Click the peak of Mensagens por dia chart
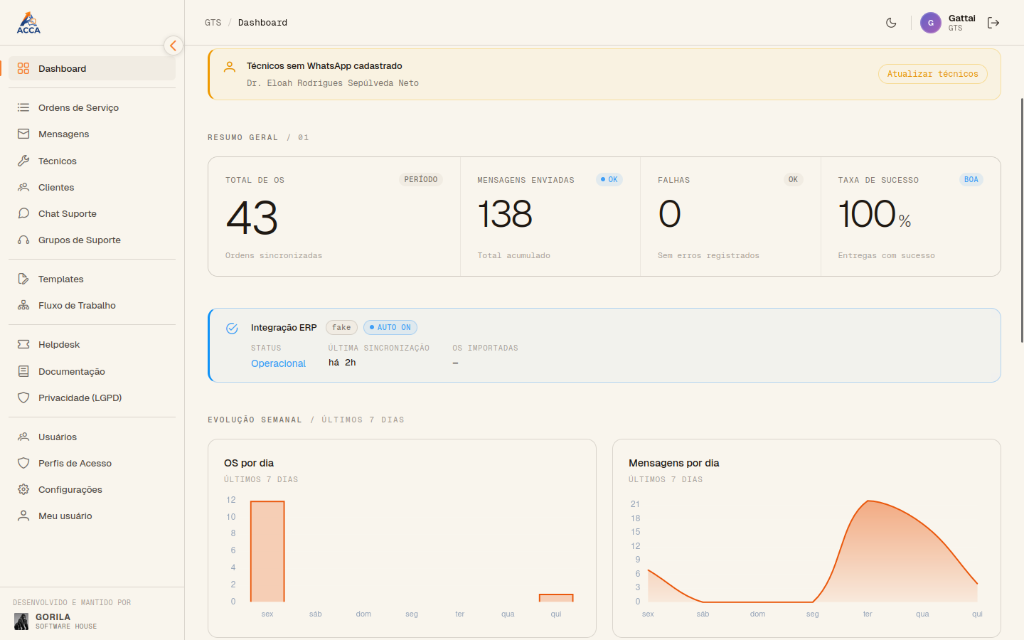Image resolution: width=1024 pixels, height=640 pixels. [x=869, y=501]
